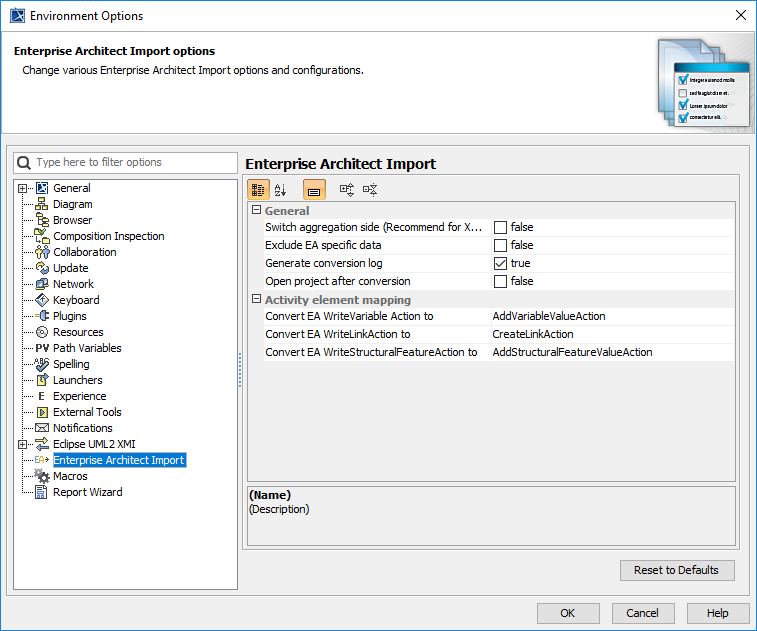The width and height of the screenshot is (757, 631).
Task: Click the Diagram tree icon
Action: [x=42, y=204]
